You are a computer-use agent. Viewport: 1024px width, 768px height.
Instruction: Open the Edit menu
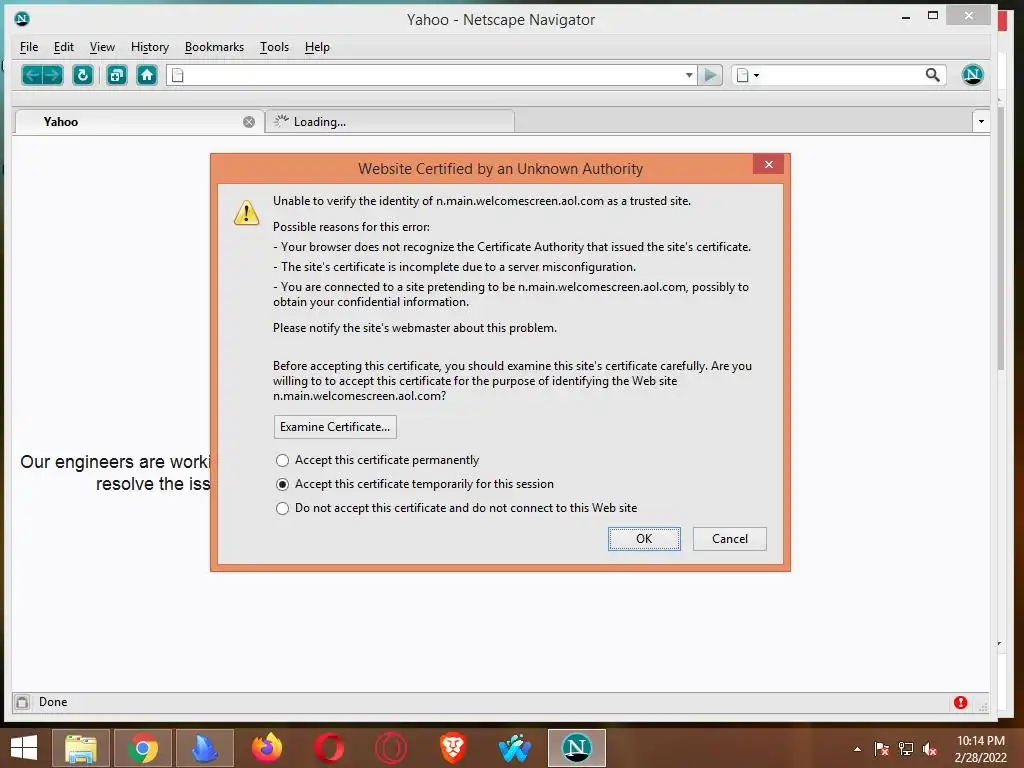63,47
